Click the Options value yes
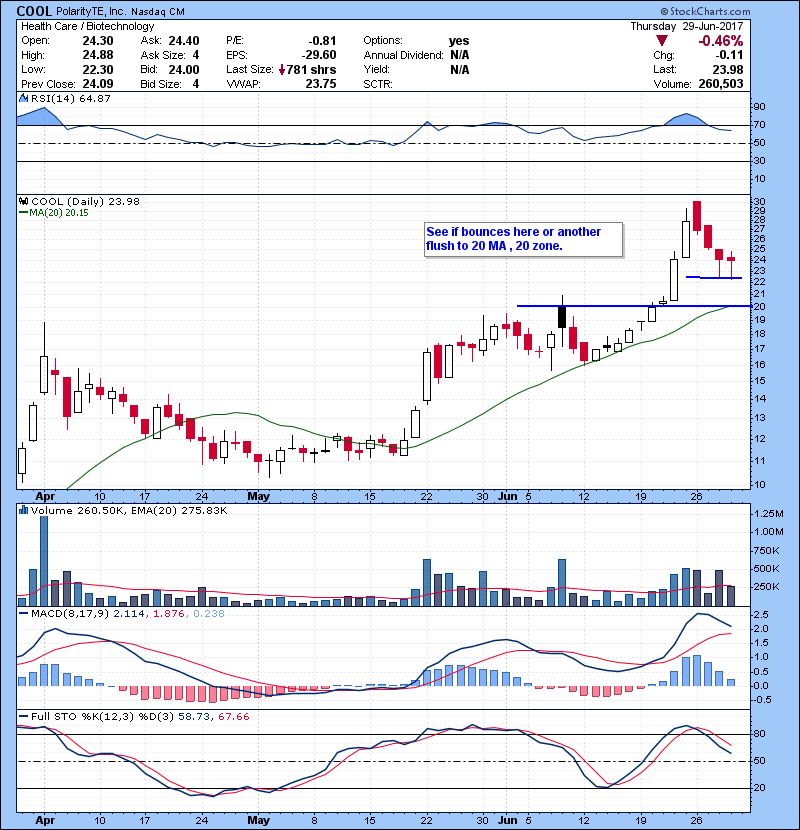 pyautogui.click(x=459, y=41)
